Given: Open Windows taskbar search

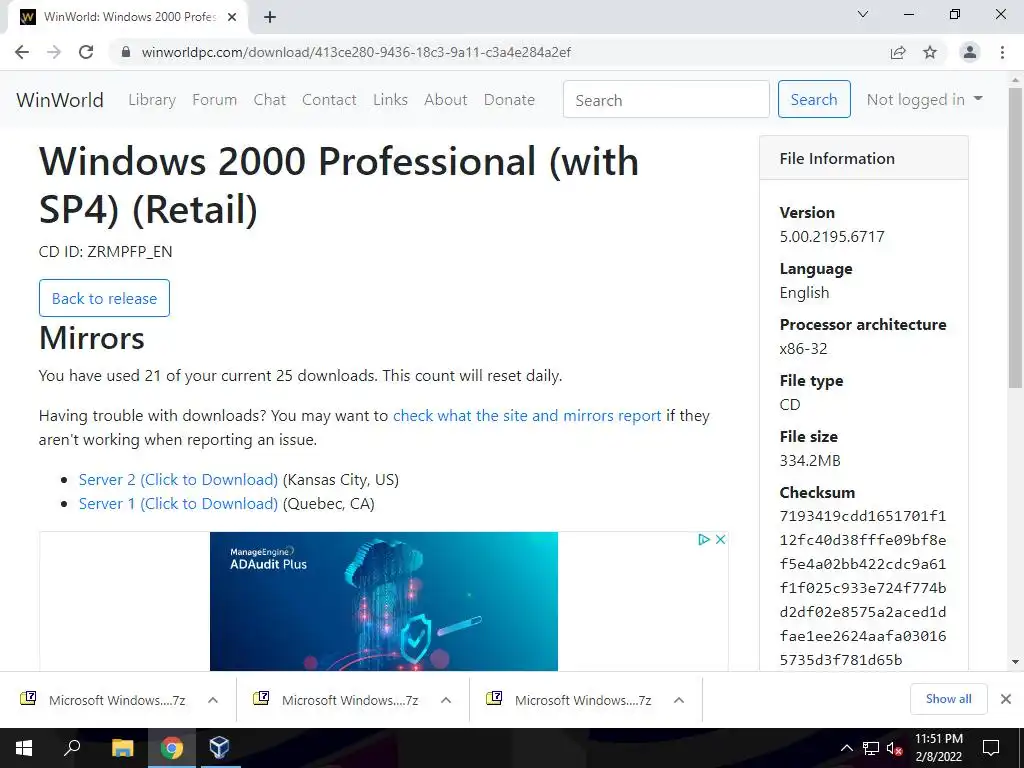Looking at the screenshot, I should point(72,748).
